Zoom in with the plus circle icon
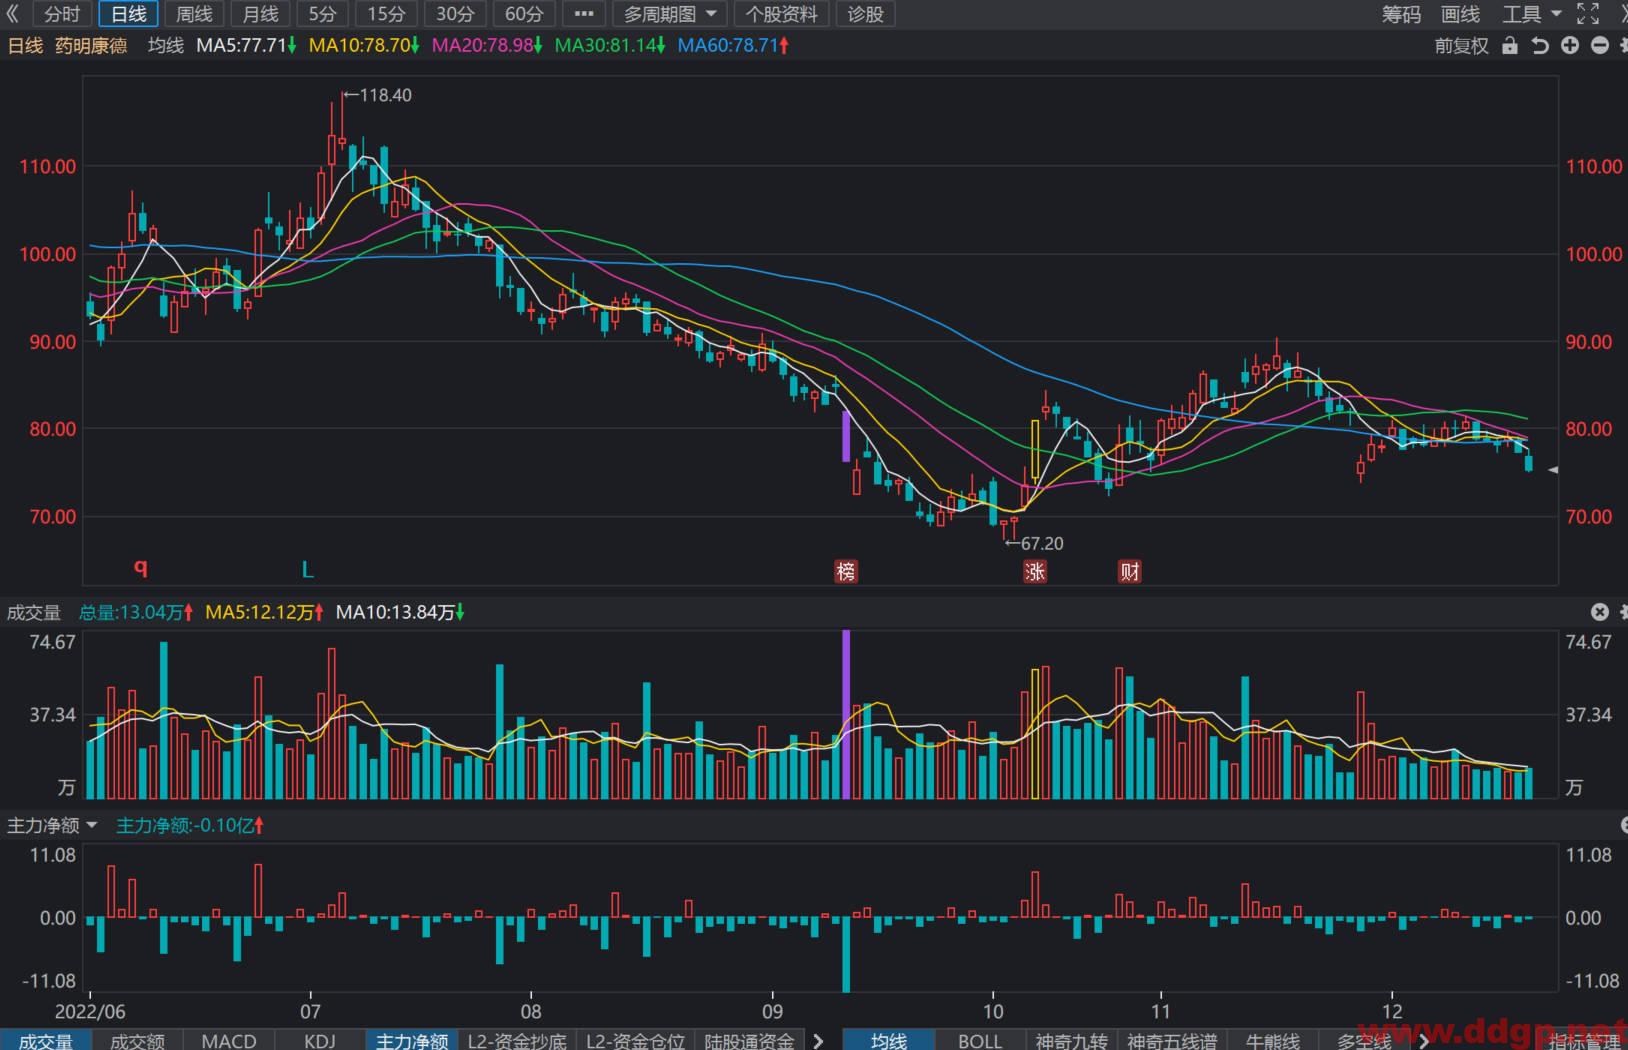This screenshot has width=1628, height=1050. pyautogui.click(x=1570, y=46)
